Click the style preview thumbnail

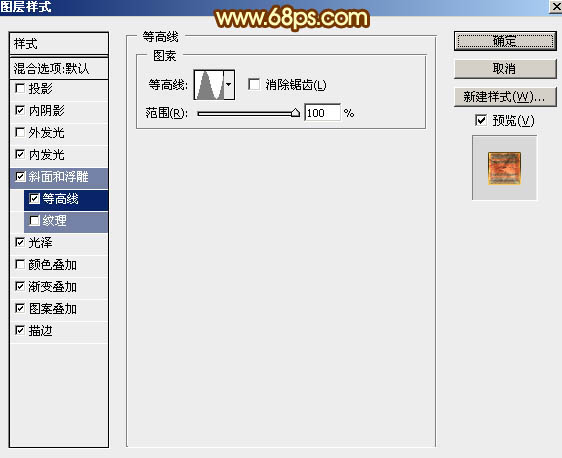[x=504, y=168]
